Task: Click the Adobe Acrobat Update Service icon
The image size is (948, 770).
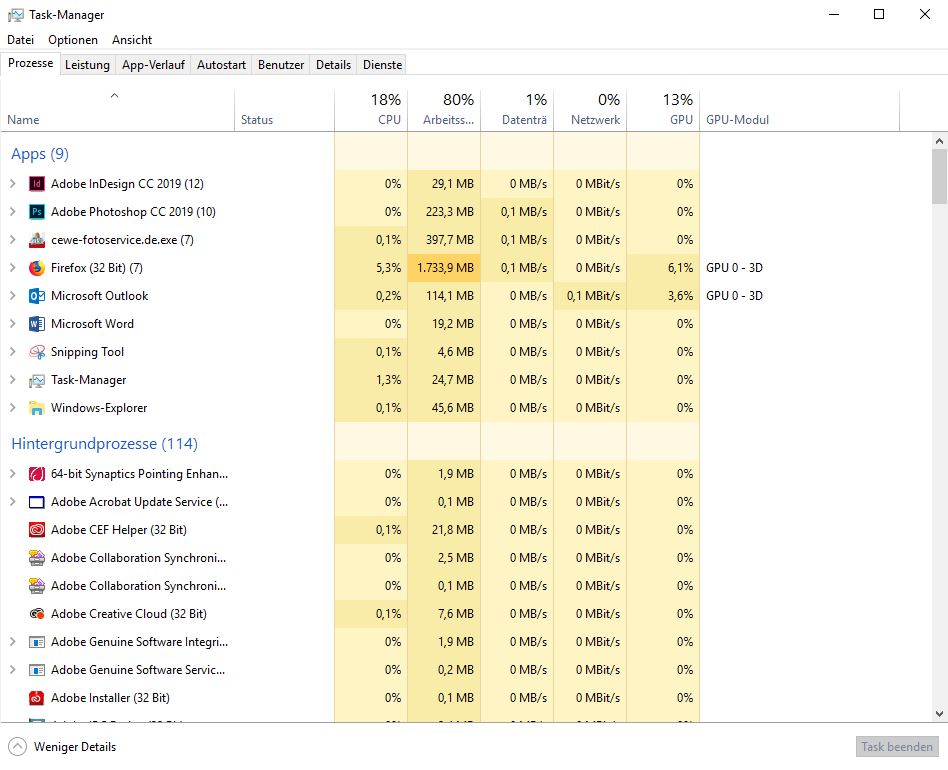Action: click(x=37, y=502)
